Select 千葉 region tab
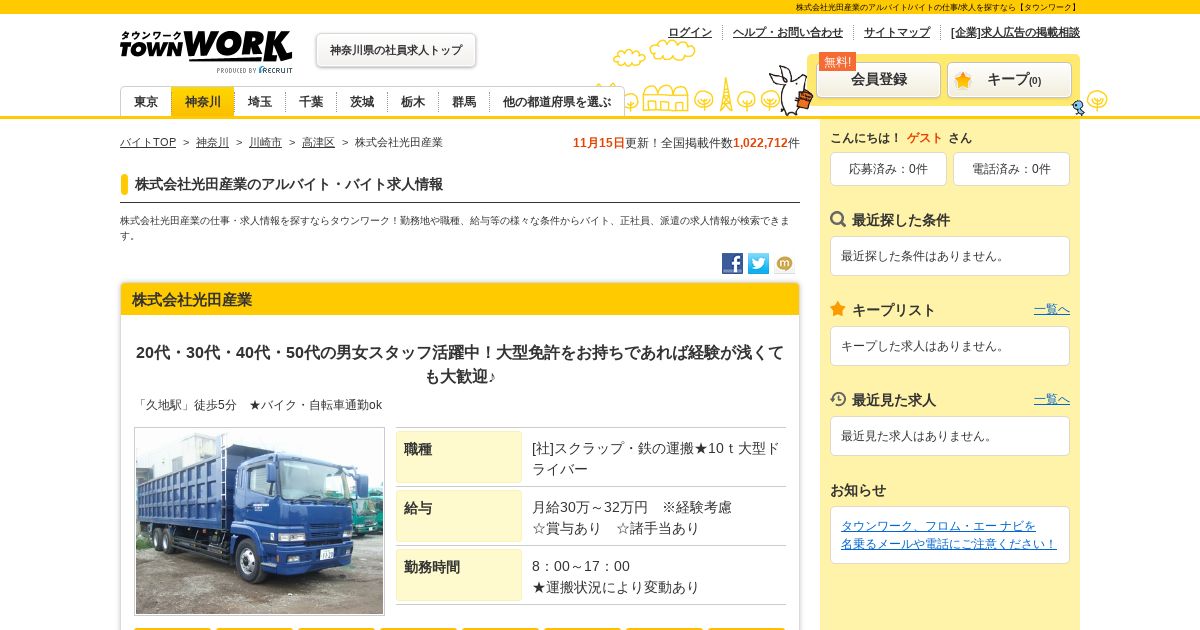 point(311,102)
